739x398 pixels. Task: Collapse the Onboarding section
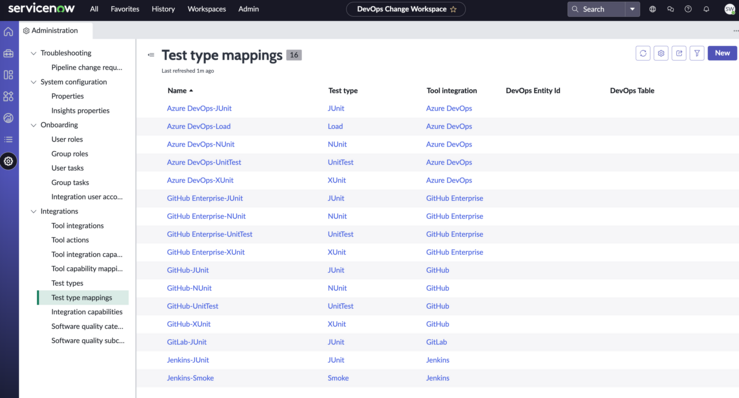tap(33, 125)
